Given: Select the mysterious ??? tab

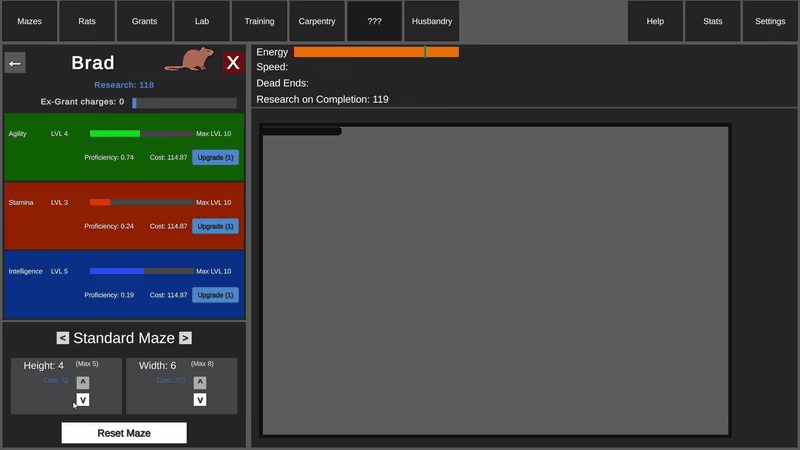Looking at the screenshot, I should coord(374,21).
